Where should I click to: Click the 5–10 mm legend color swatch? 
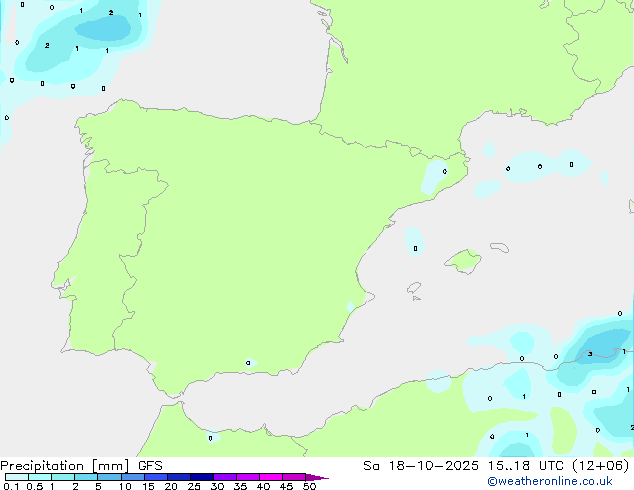pos(110,477)
